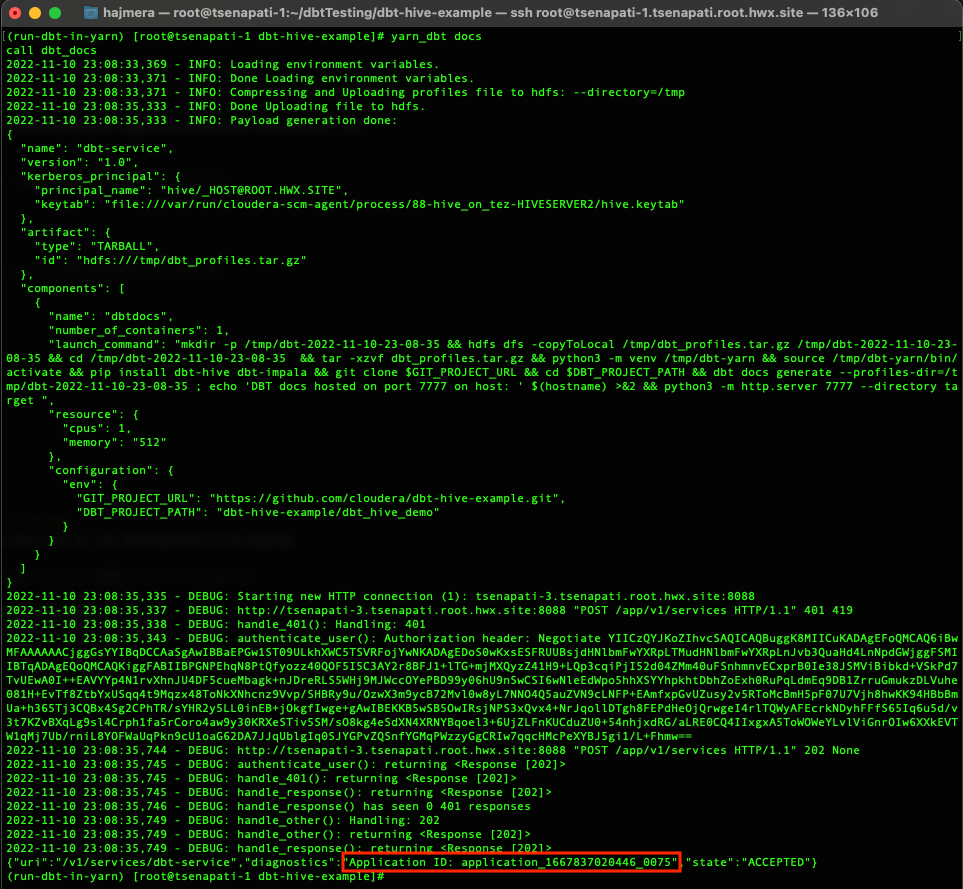Click the "number_of_containers": 1 line
963x889 pixels.
pos(139,330)
